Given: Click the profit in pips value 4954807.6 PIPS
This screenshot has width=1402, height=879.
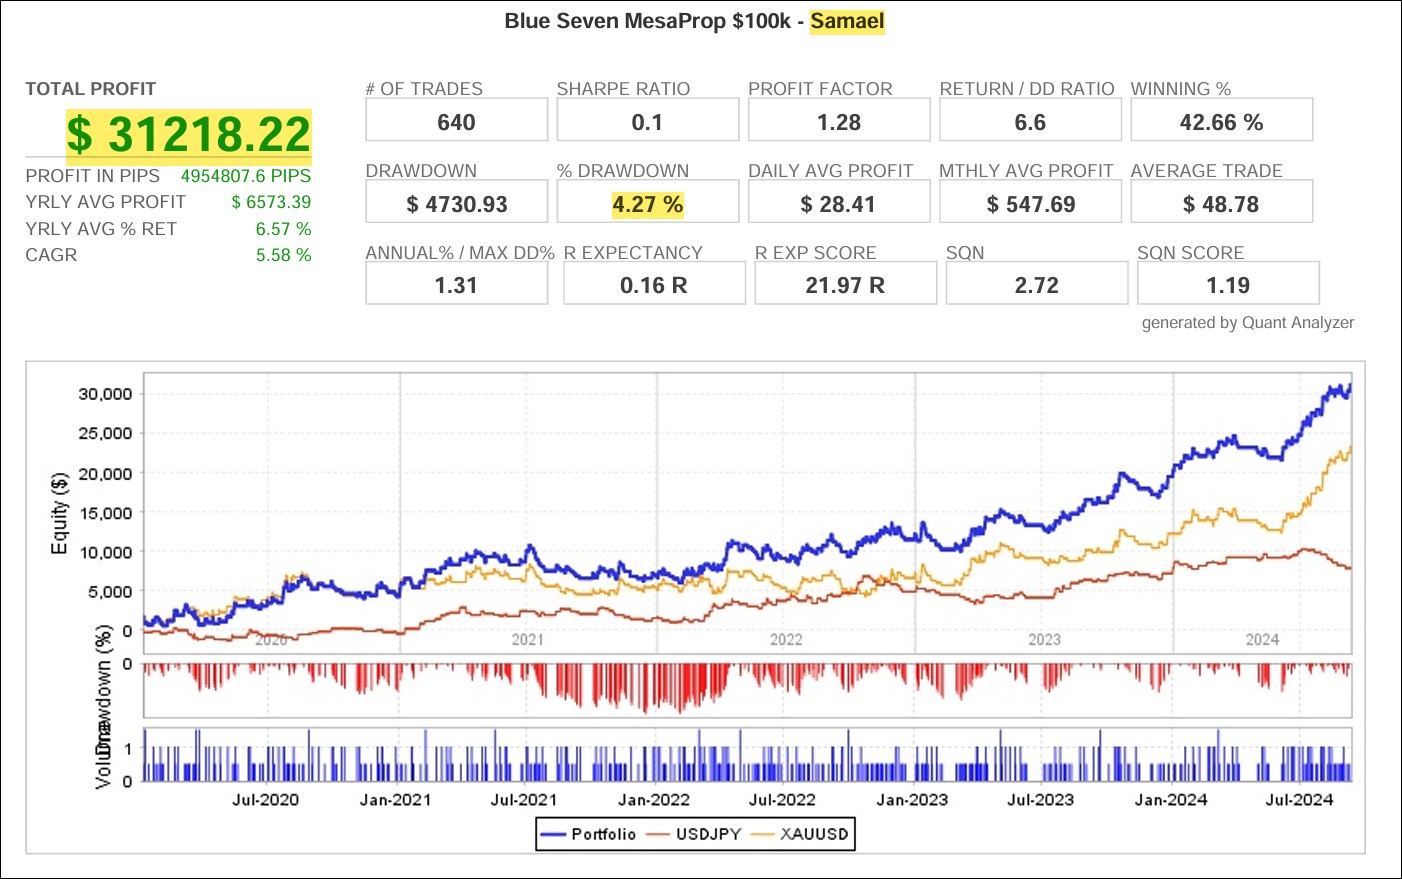Looking at the screenshot, I should (x=246, y=176).
